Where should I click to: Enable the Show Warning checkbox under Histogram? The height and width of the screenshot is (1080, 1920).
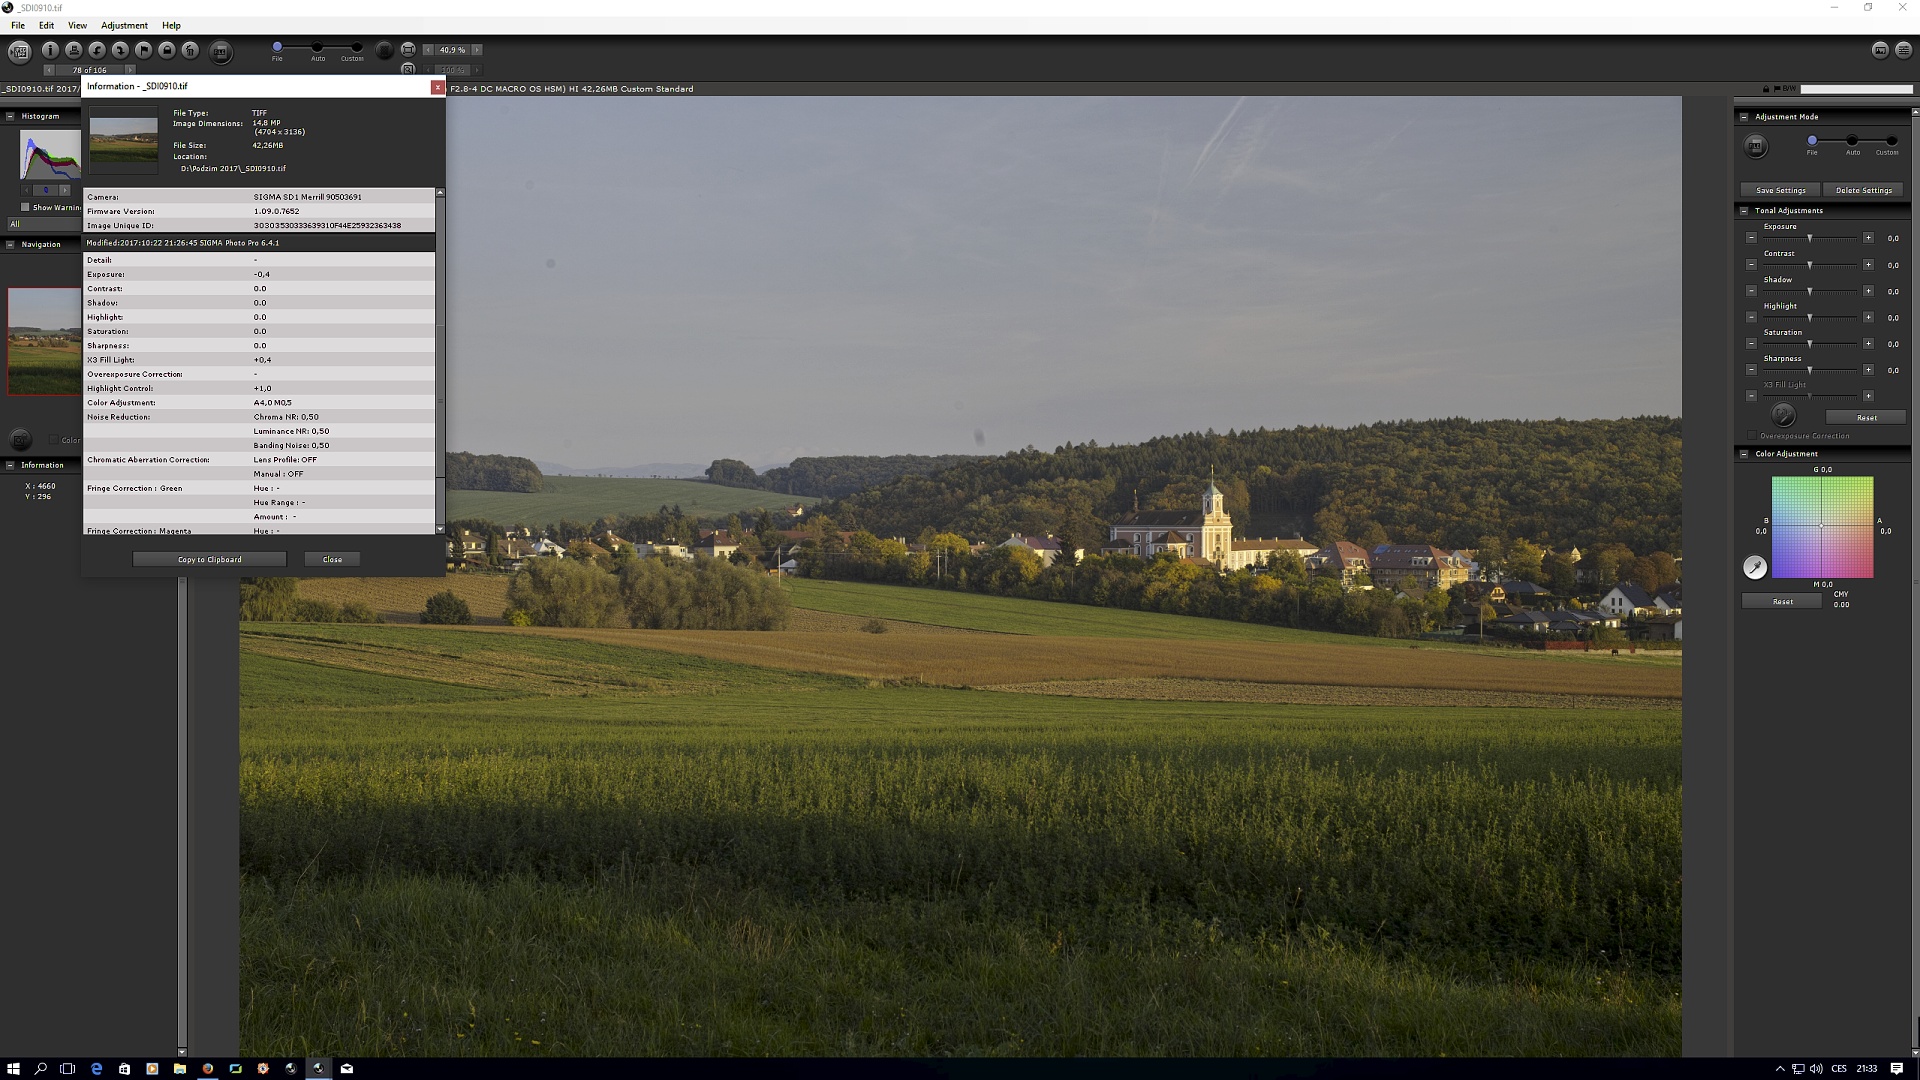[26, 207]
